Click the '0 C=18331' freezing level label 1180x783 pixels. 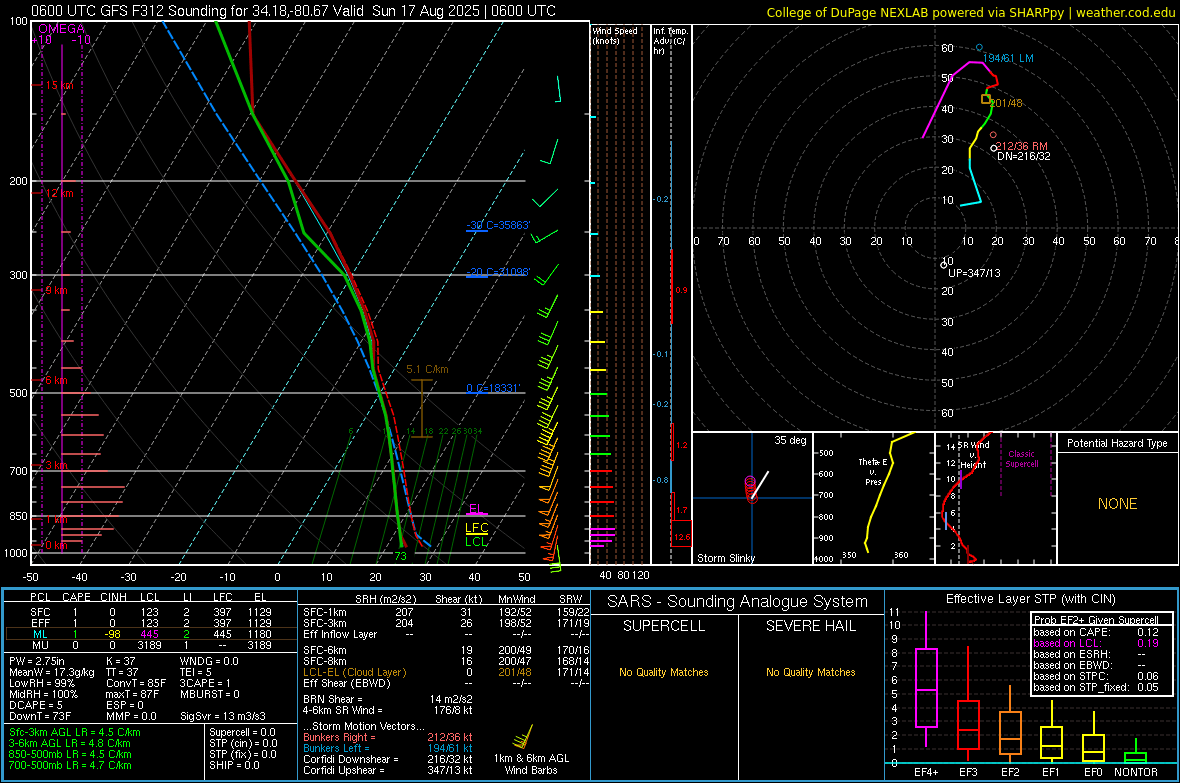tap(493, 388)
